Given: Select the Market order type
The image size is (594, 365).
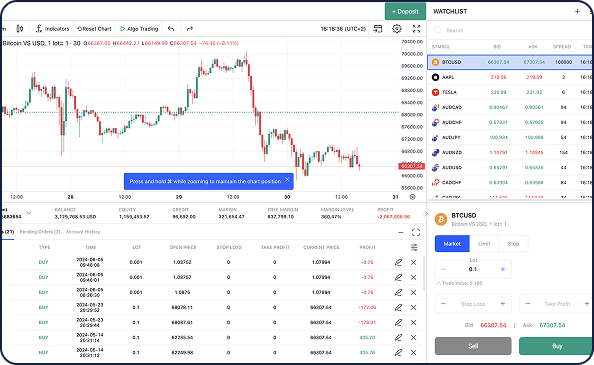Looking at the screenshot, I should tap(452, 244).
